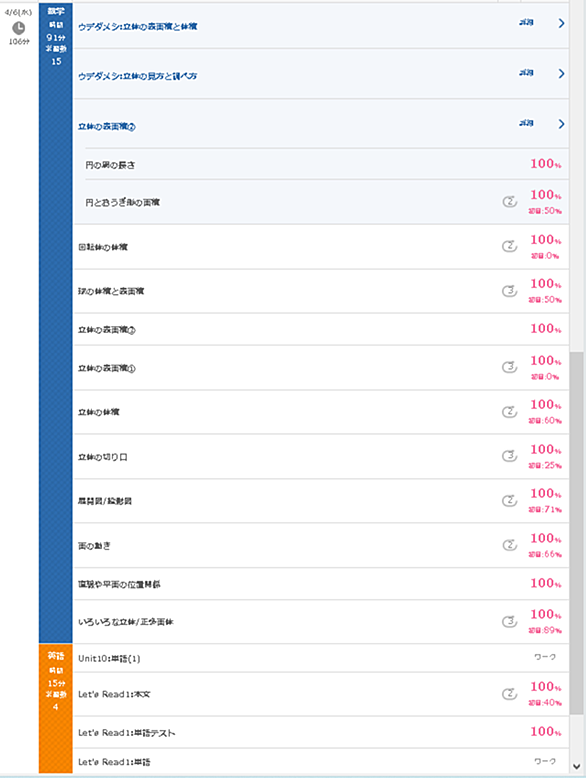Click the 100% score on the 円の弧の長さ row

pos(546,164)
